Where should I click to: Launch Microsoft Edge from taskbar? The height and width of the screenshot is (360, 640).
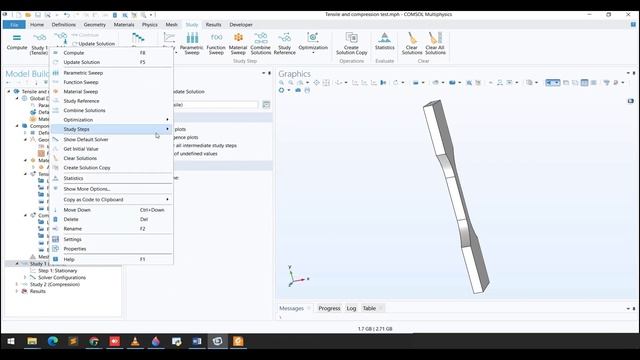pyautogui.click(x=53, y=341)
